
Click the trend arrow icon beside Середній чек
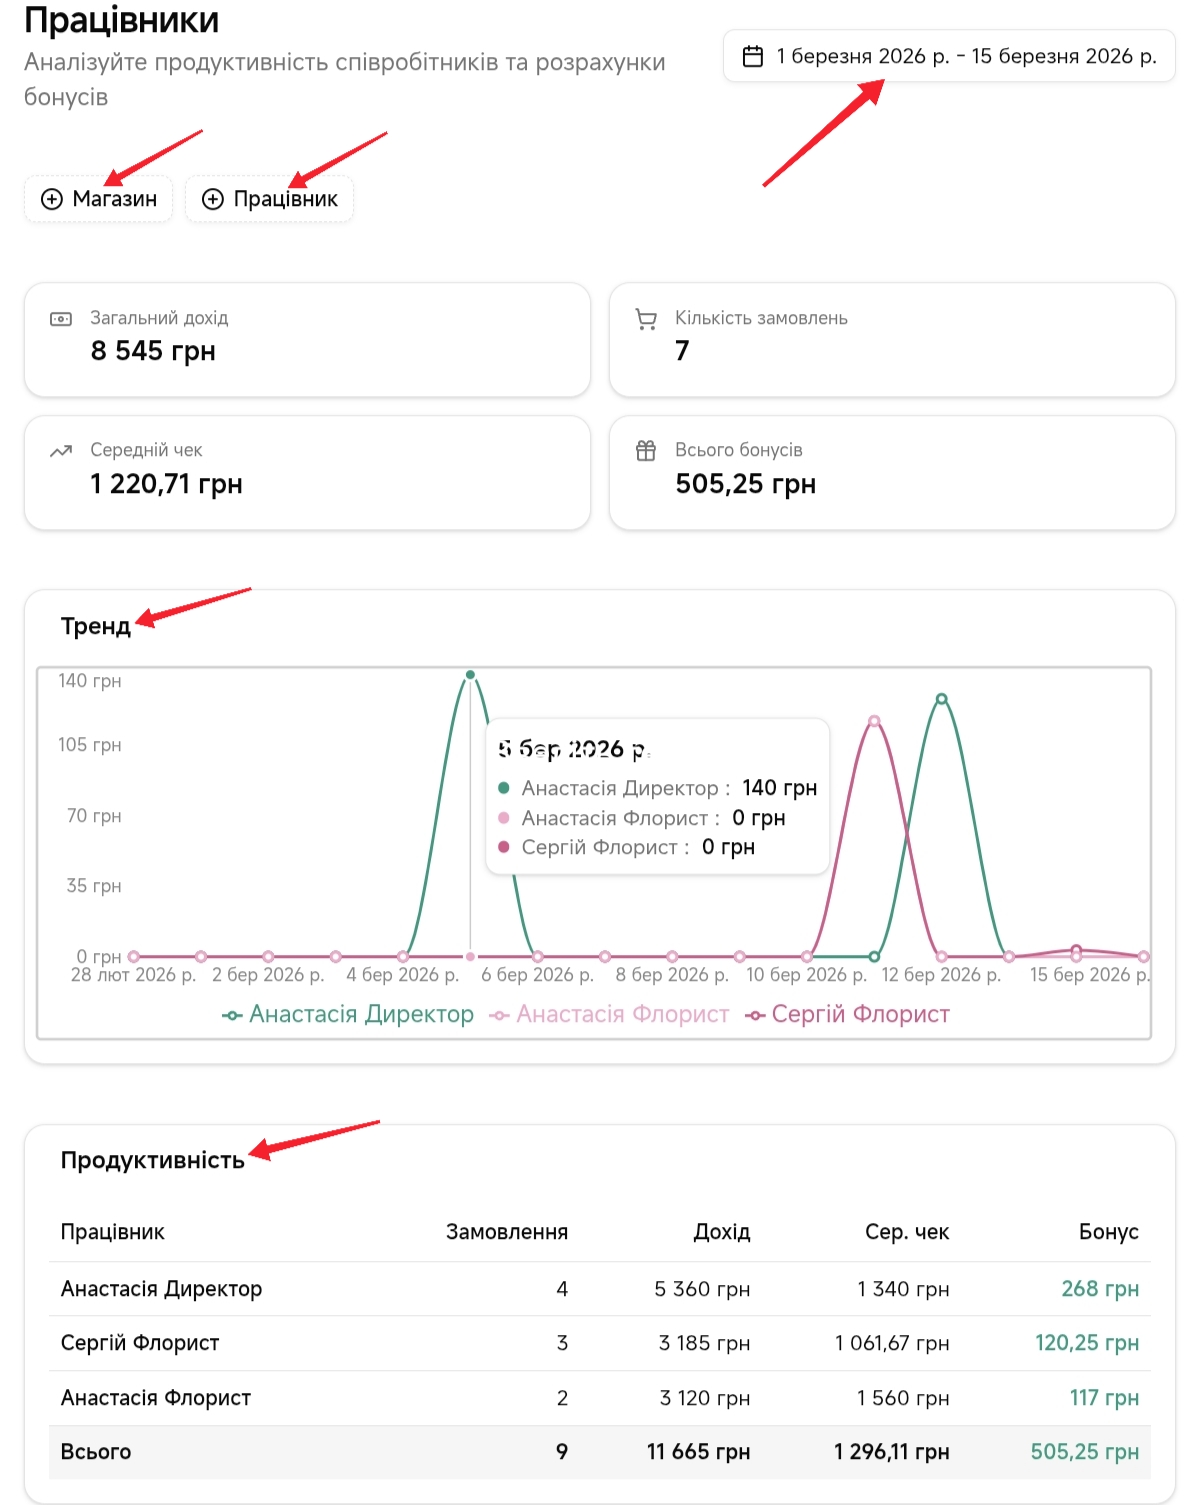(61, 451)
